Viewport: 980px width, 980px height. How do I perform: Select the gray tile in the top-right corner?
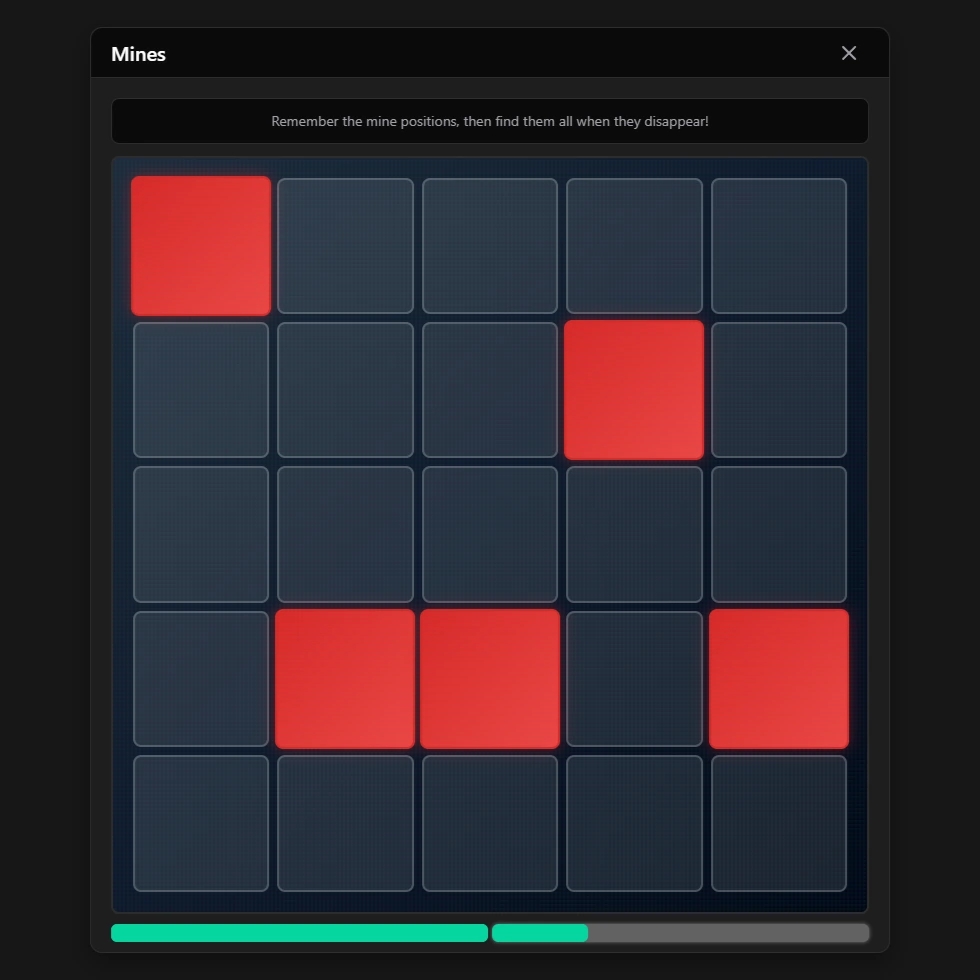click(x=779, y=246)
